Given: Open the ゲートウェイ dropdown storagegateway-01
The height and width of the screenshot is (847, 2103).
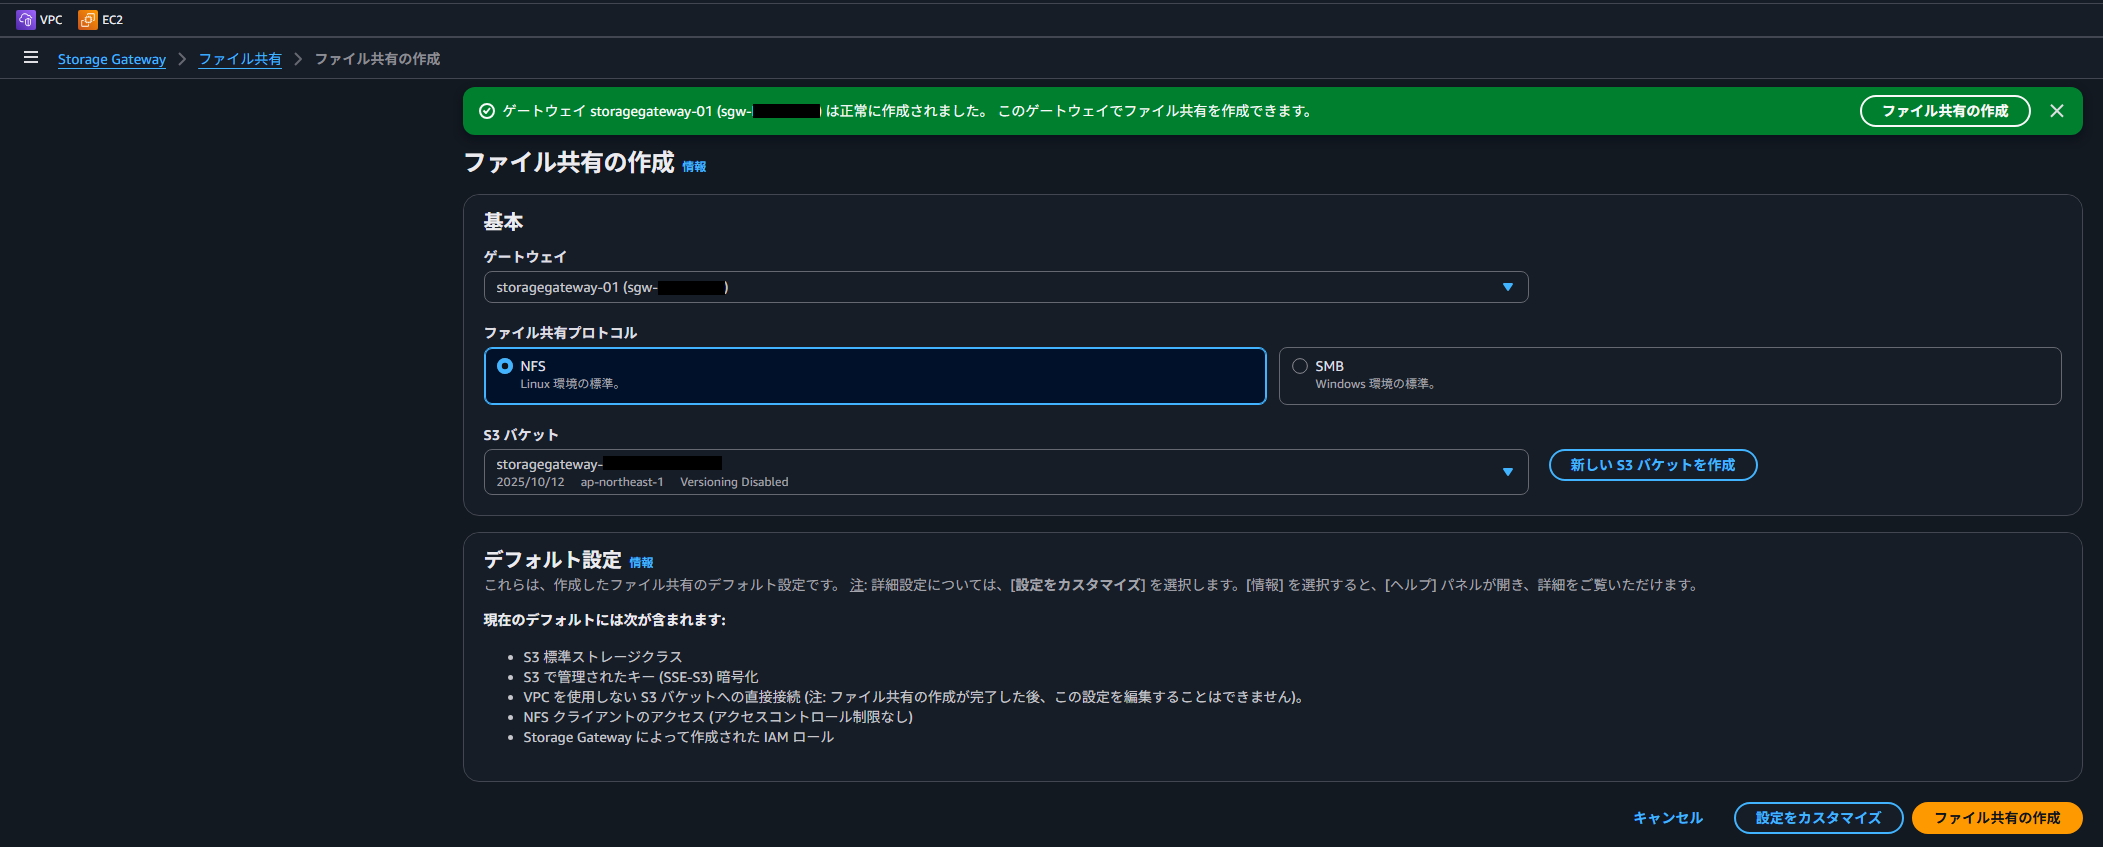Looking at the screenshot, I should [1005, 287].
